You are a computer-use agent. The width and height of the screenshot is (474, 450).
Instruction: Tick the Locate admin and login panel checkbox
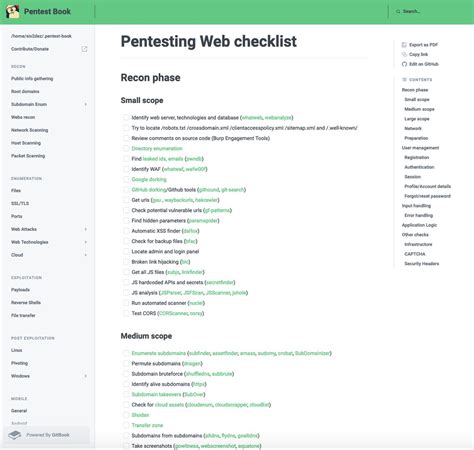pyautogui.click(x=126, y=251)
